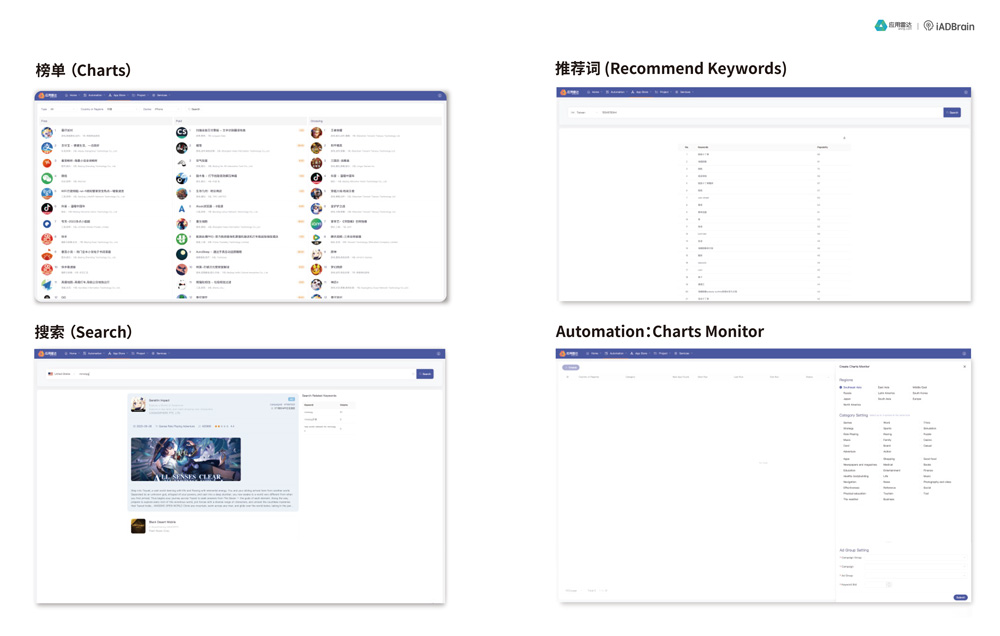
Task: Click the Genshin Impact banner image
Action: [x=186, y=460]
